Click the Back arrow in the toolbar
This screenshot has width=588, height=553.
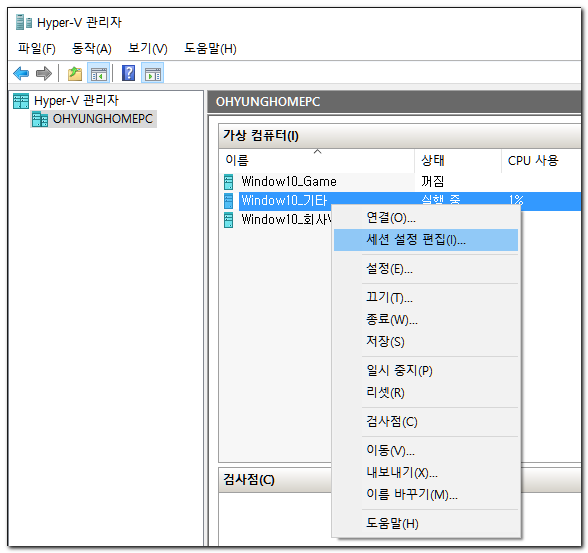pyautogui.click(x=21, y=73)
